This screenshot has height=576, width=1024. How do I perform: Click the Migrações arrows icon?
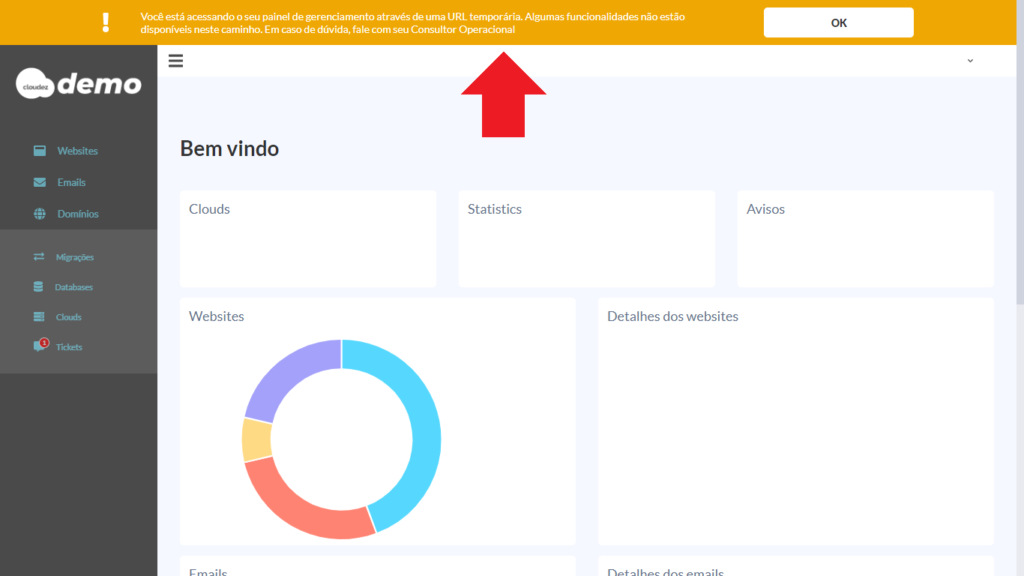tap(39, 257)
